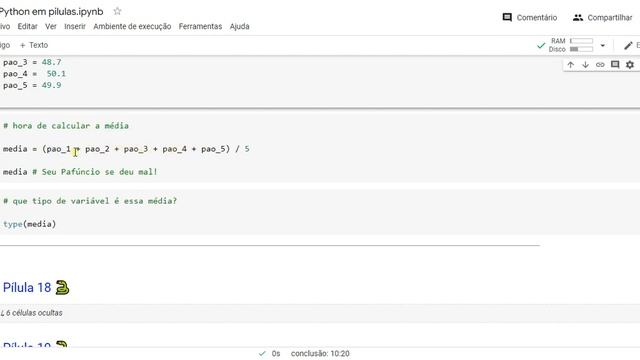640x360 pixels.
Task: Open the Comentário panel
Action: point(530,18)
